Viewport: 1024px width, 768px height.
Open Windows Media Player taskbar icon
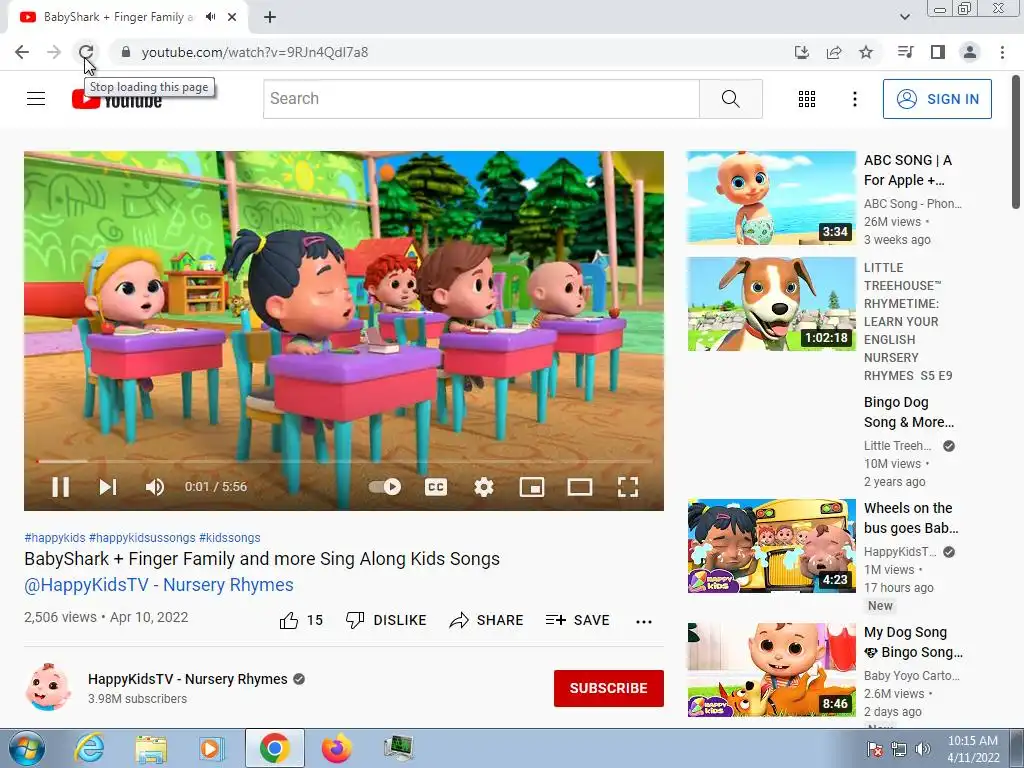click(x=211, y=748)
